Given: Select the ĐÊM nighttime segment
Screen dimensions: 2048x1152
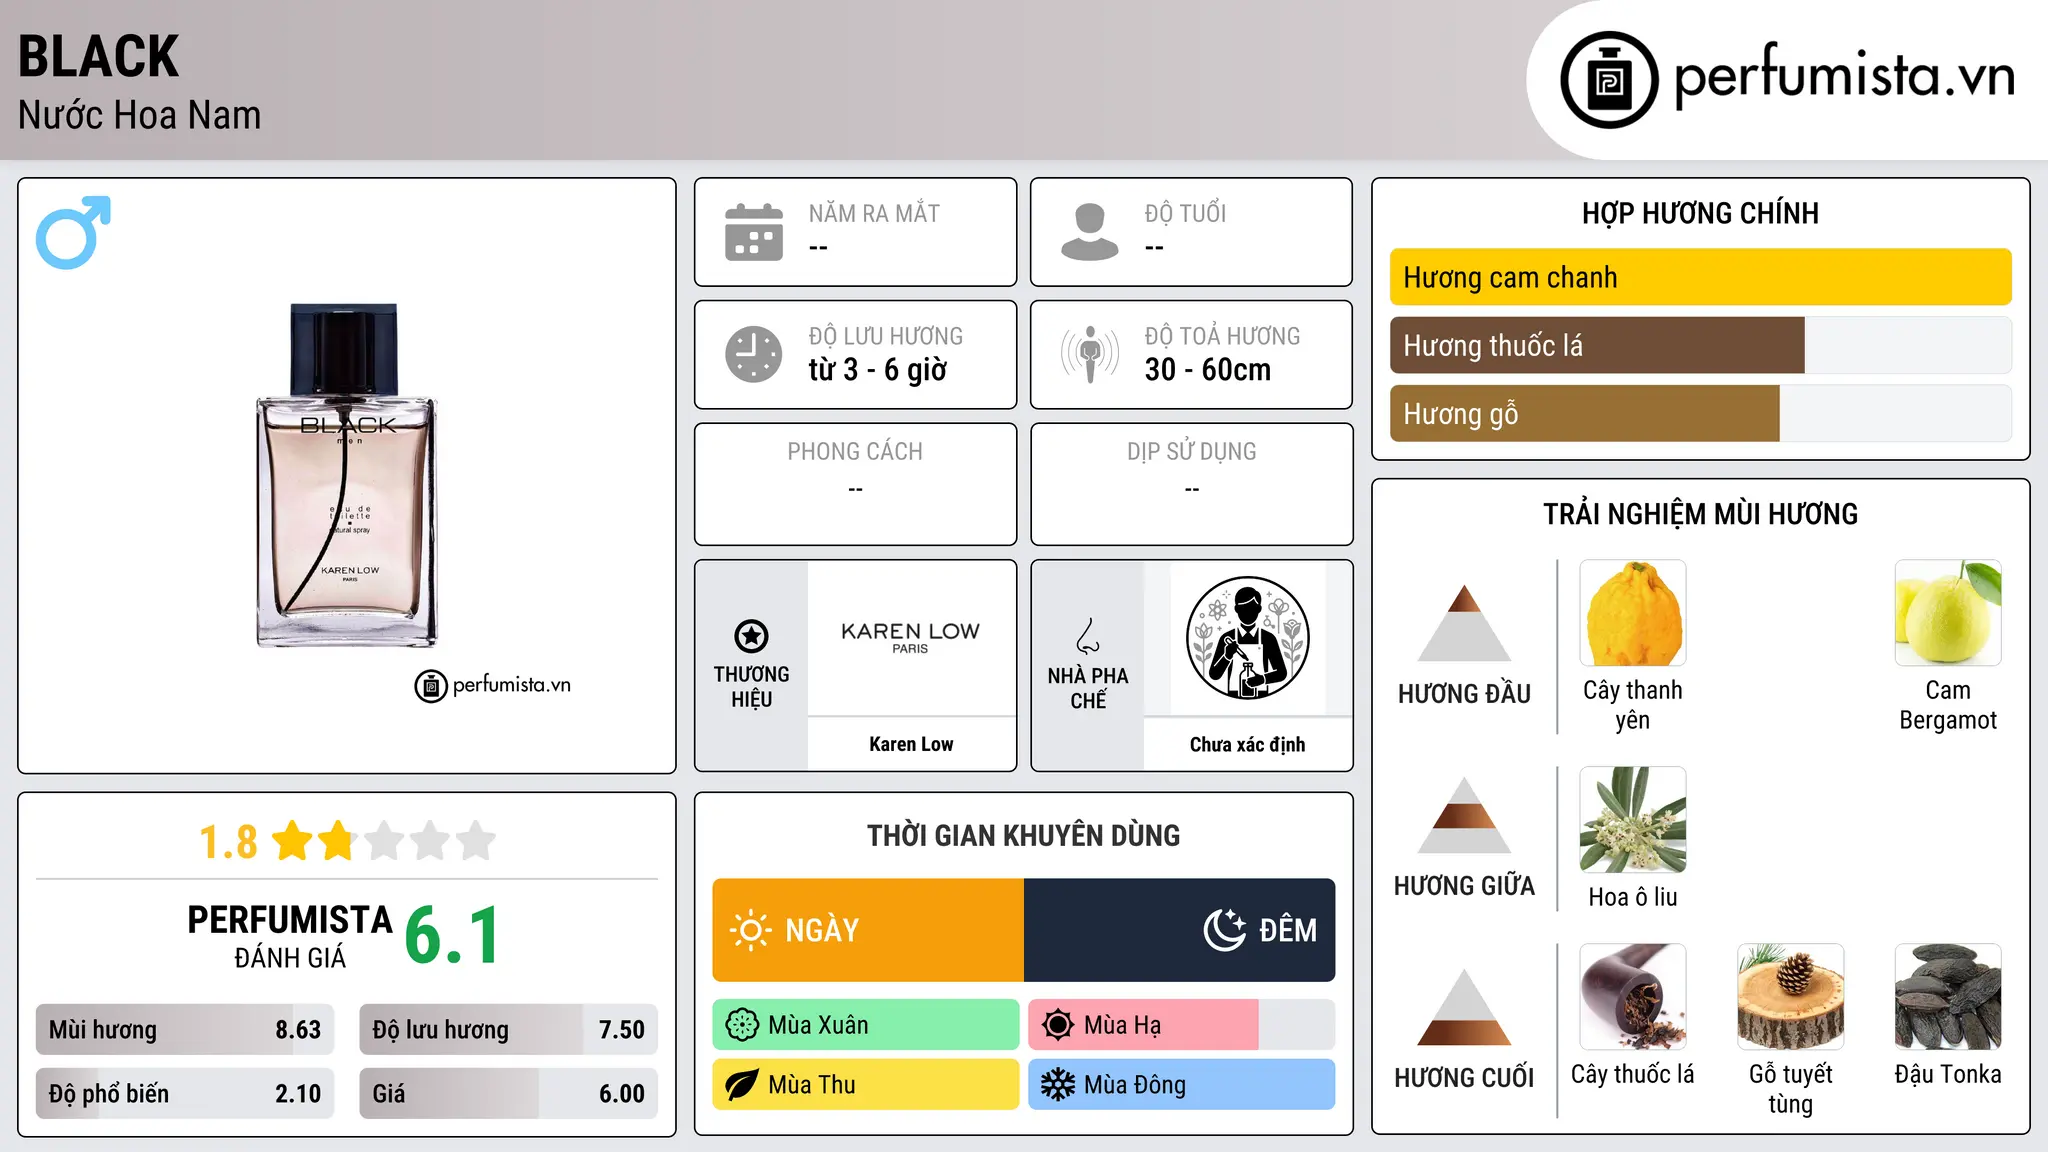Looking at the screenshot, I should pyautogui.click(x=1180, y=930).
